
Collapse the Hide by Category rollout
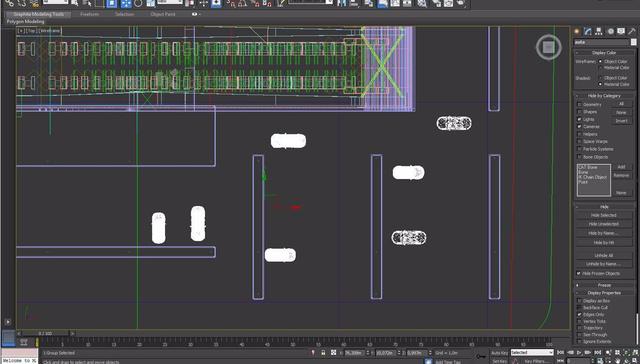click(x=604, y=96)
